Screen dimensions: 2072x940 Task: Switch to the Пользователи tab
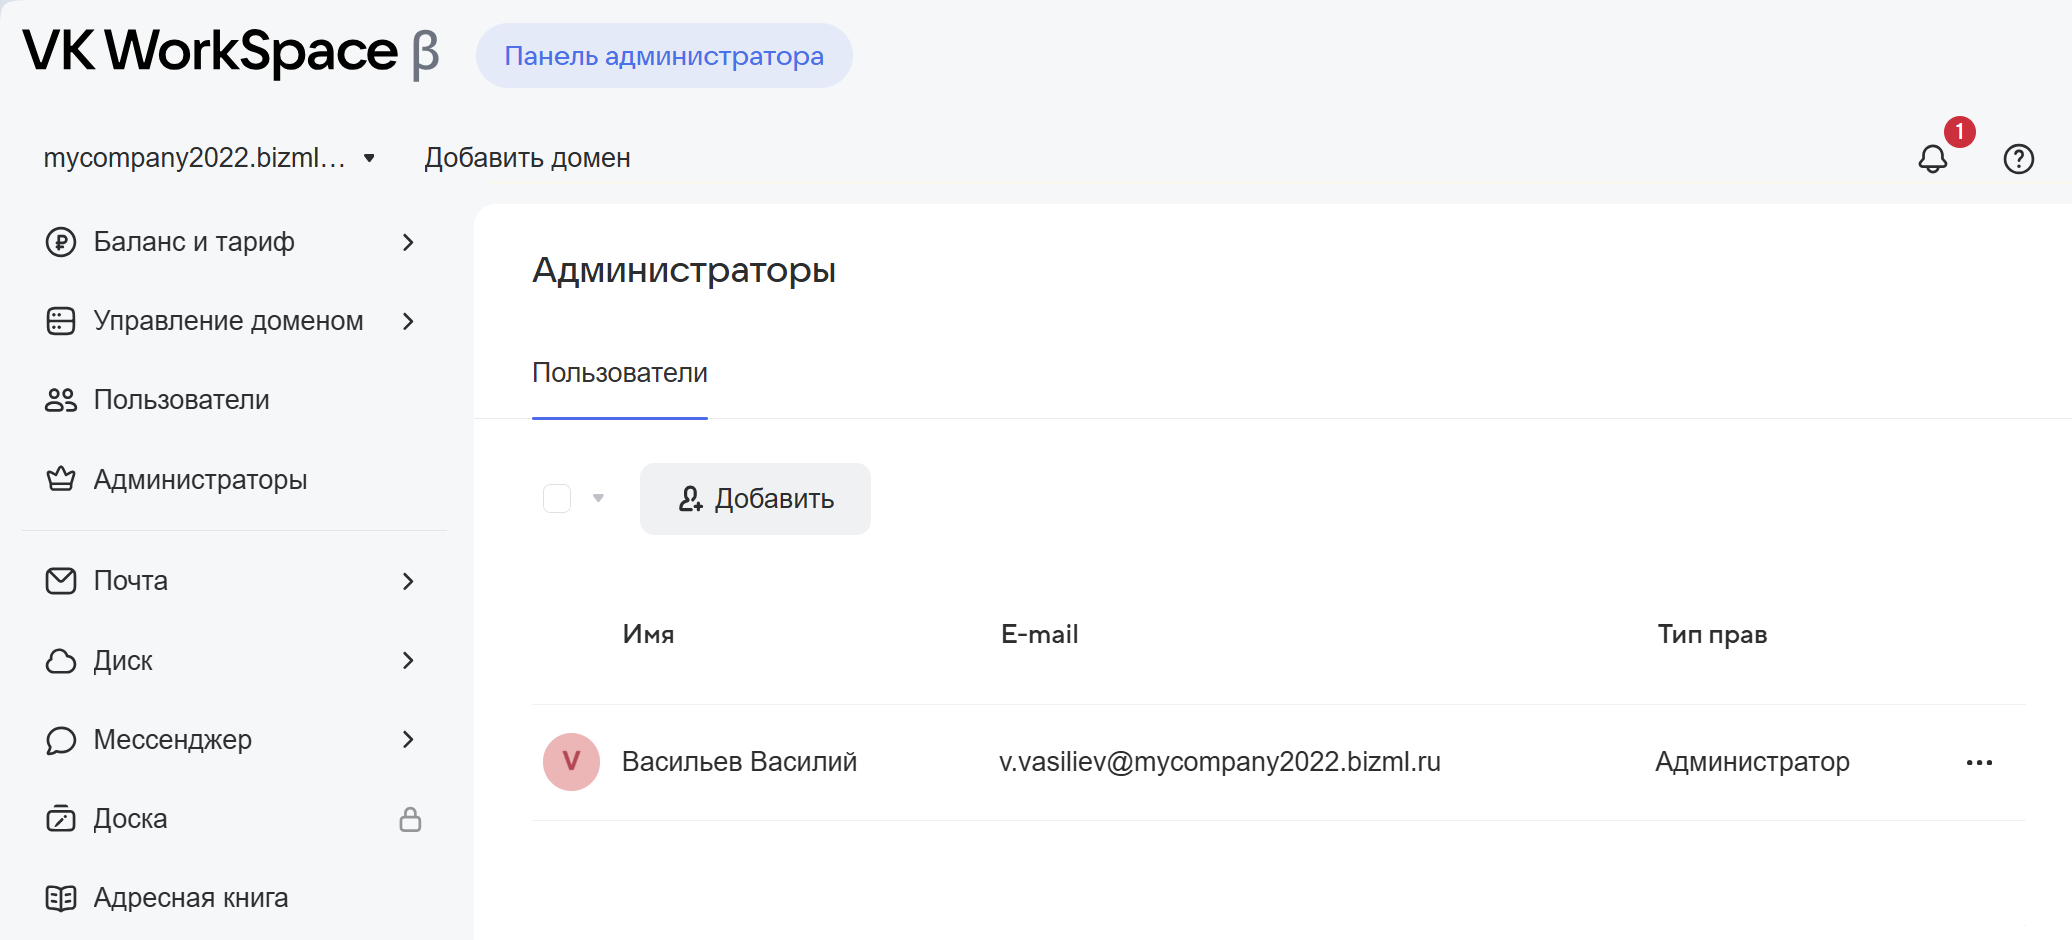coord(619,373)
